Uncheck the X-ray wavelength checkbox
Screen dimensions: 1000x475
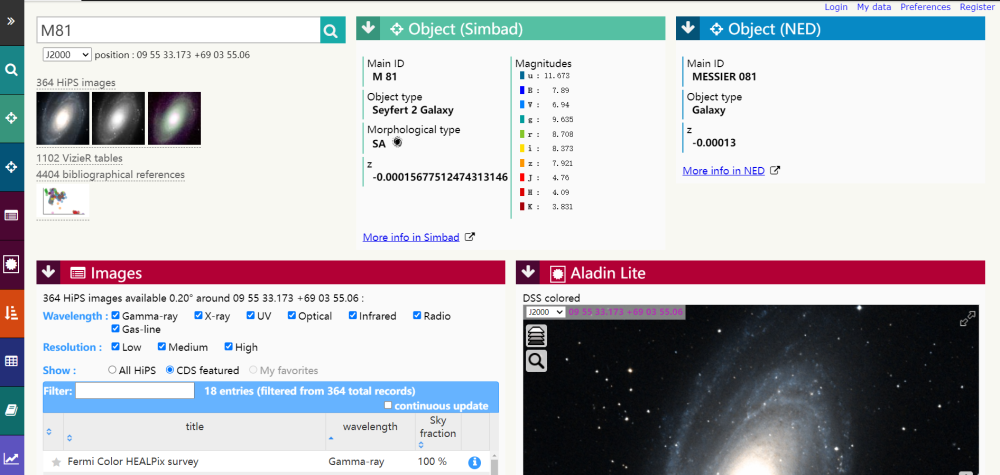tap(198, 316)
